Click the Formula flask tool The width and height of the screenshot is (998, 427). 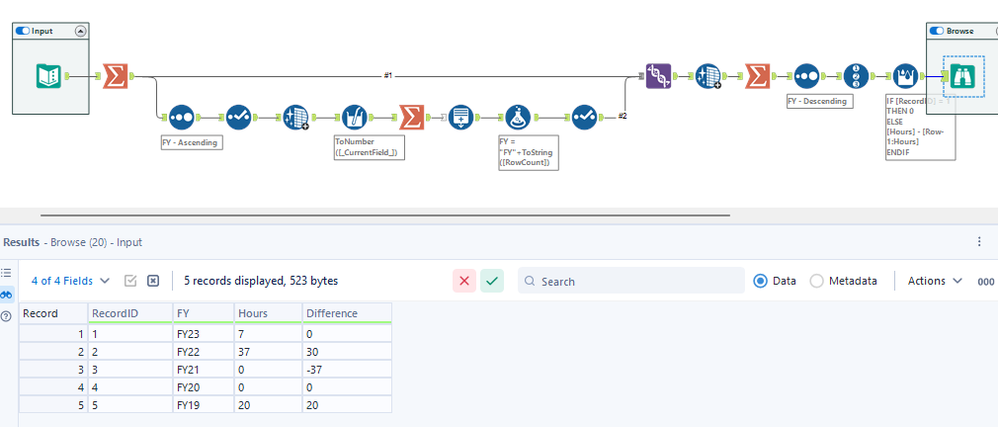coord(516,116)
